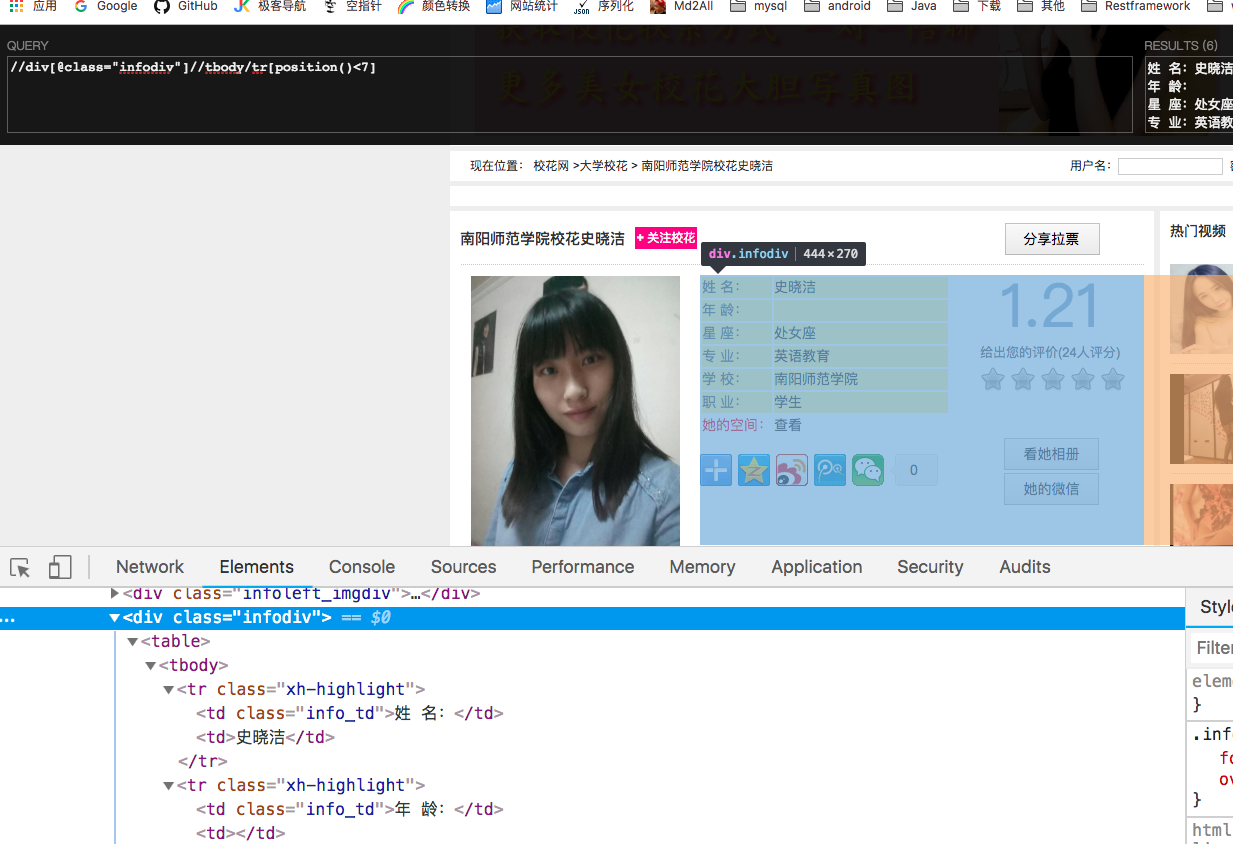
Task: Open the Restframework bookmark folder
Action: (x=1136, y=6)
